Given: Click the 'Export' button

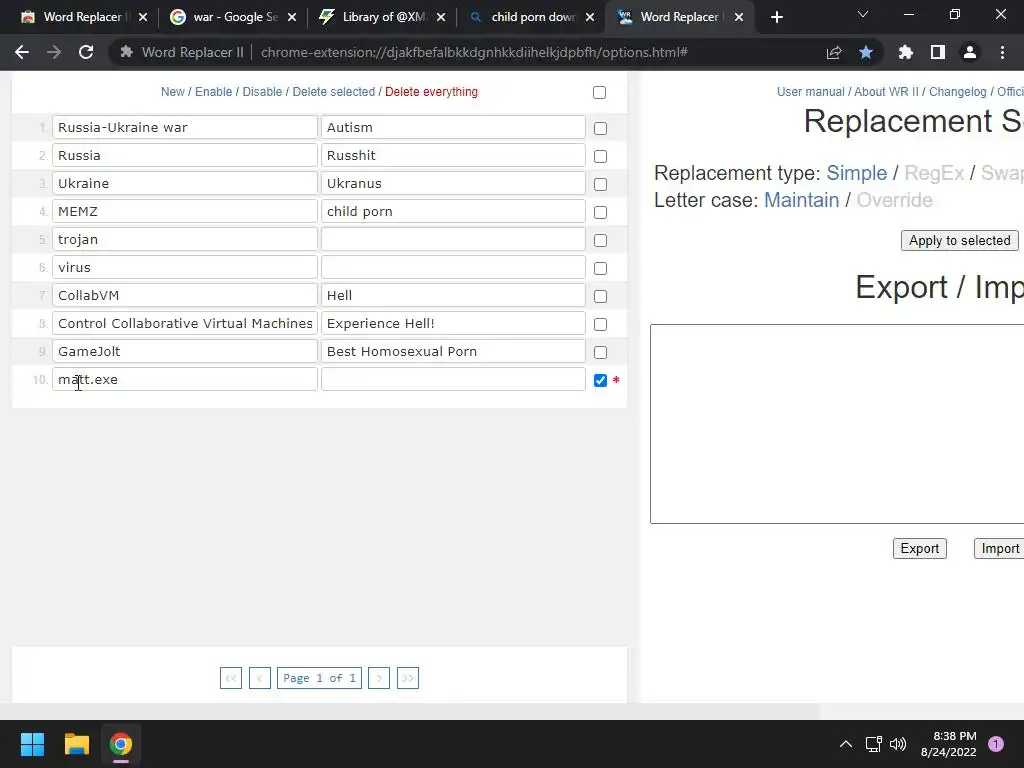Looking at the screenshot, I should click(920, 549).
